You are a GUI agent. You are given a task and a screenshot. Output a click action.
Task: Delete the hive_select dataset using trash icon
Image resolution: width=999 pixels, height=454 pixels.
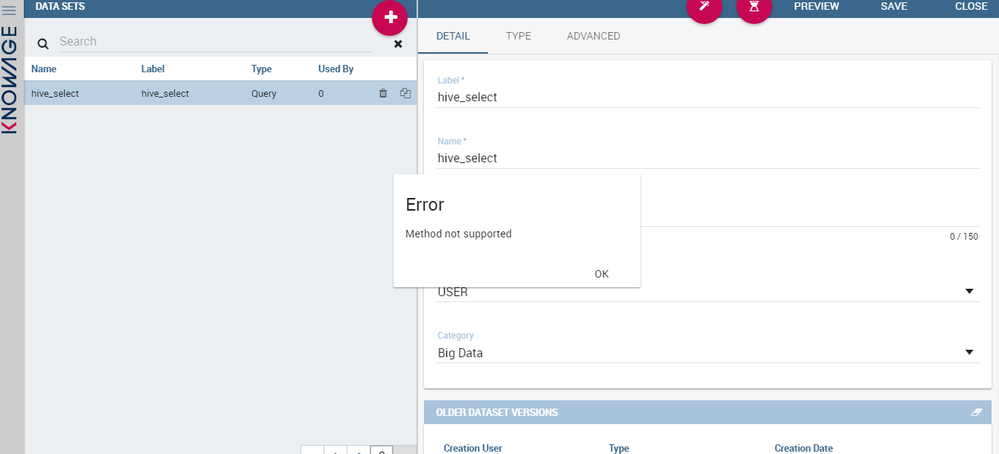click(383, 93)
